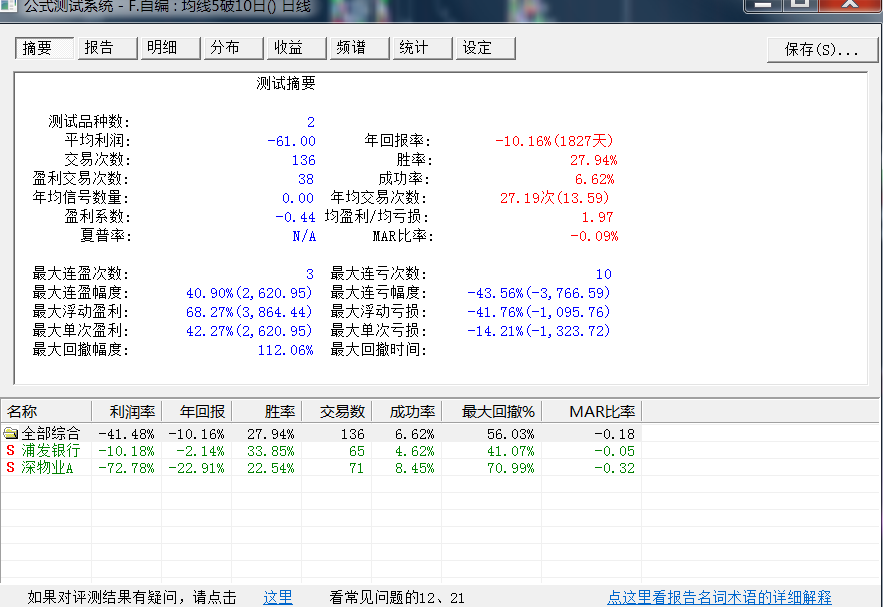Sort by the 利润率 column header
The width and height of the screenshot is (883, 607).
pos(127,412)
